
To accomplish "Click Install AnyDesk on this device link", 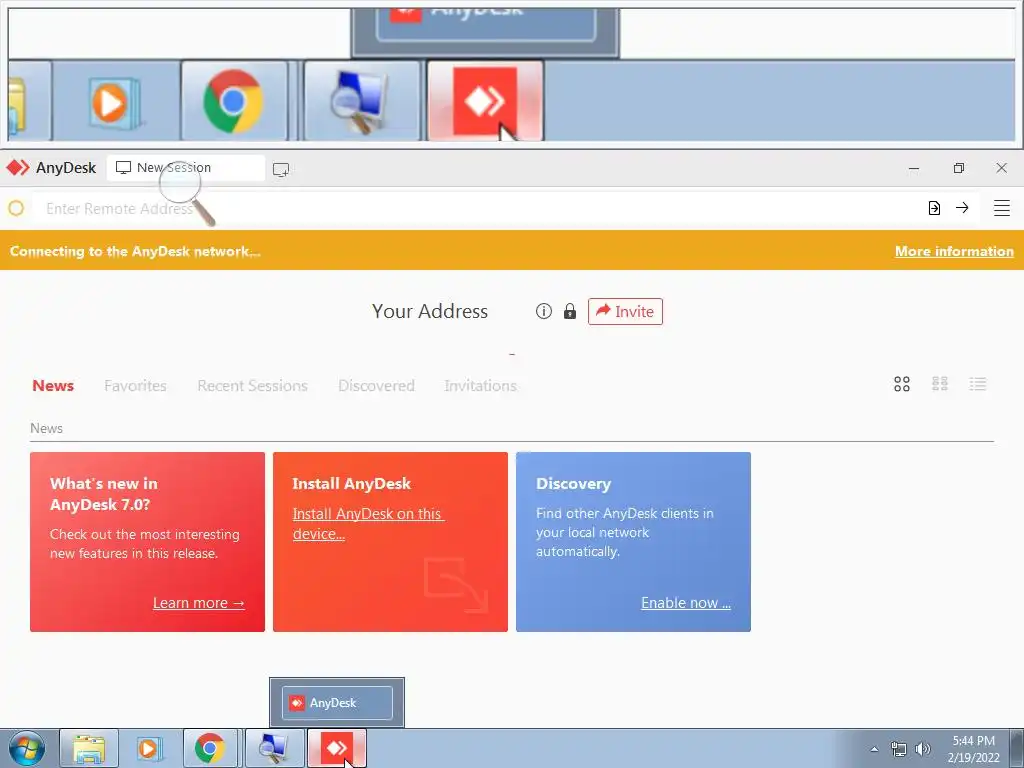I will pyautogui.click(x=368, y=524).
